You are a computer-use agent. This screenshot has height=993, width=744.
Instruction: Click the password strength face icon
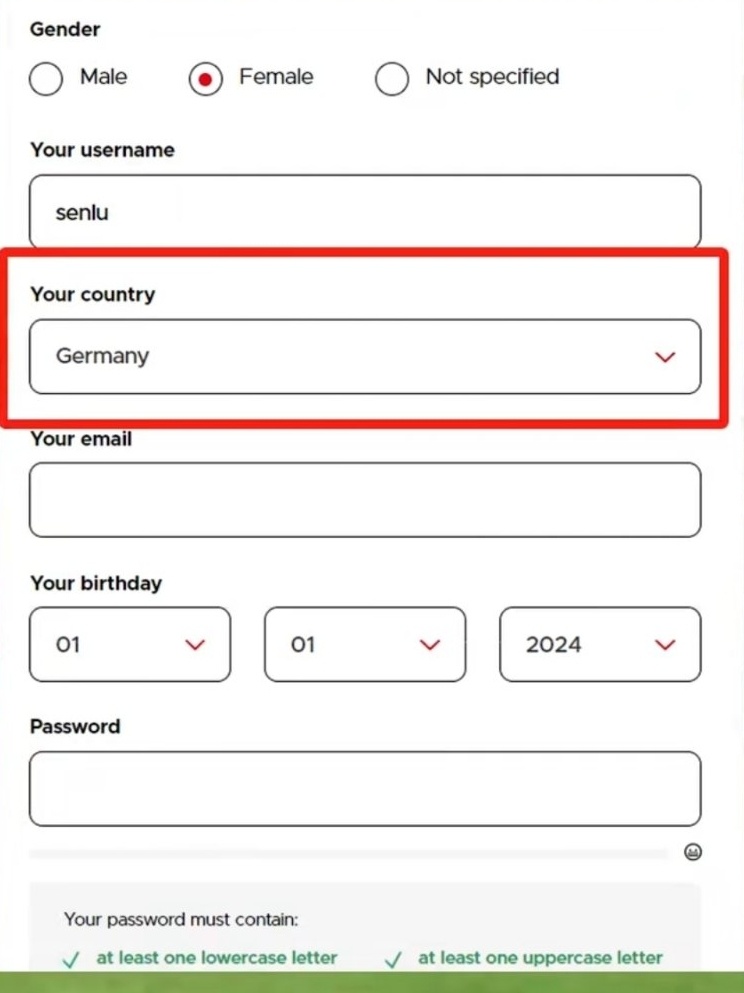692,852
